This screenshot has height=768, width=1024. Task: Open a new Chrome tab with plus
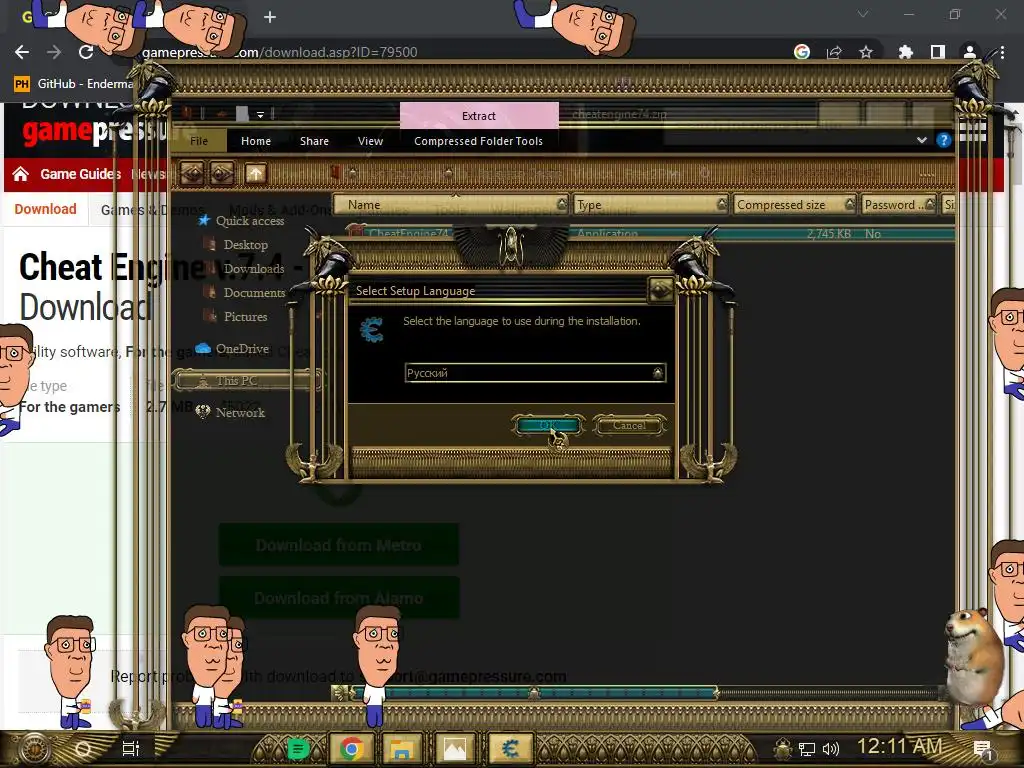pos(270,17)
